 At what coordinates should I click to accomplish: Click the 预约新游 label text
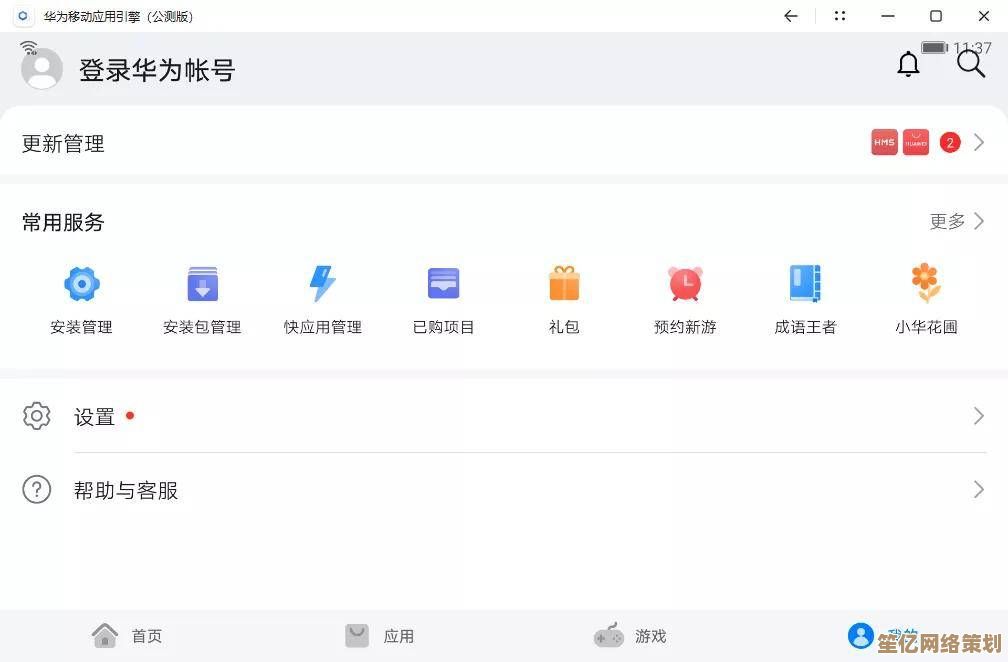(685, 327)
